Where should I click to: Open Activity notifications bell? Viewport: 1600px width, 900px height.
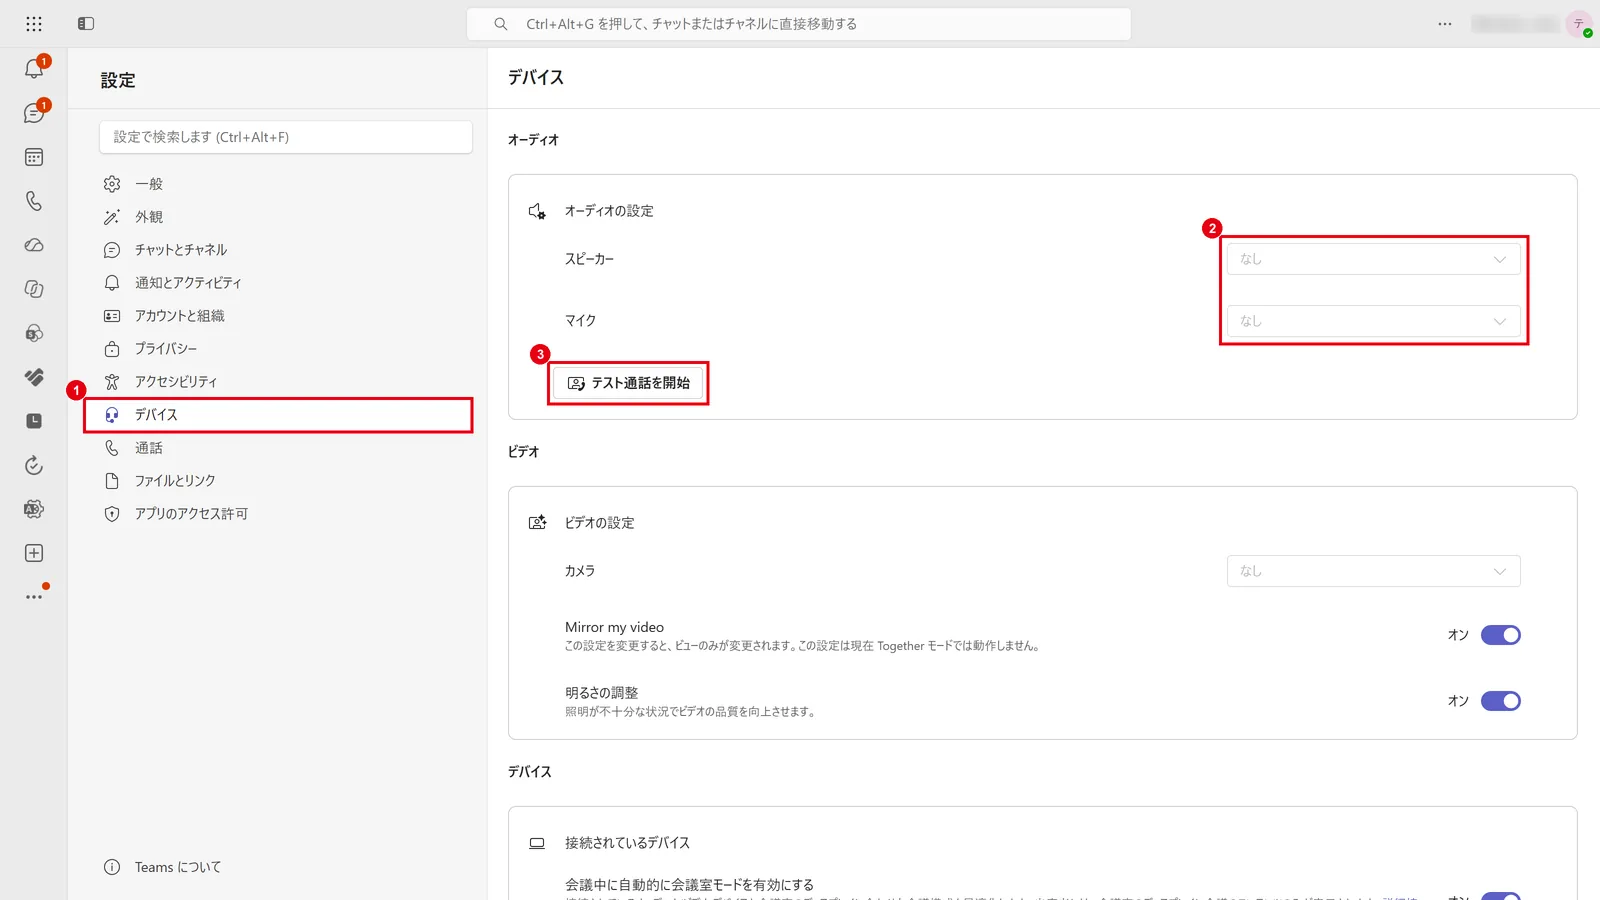pos(34,69)
